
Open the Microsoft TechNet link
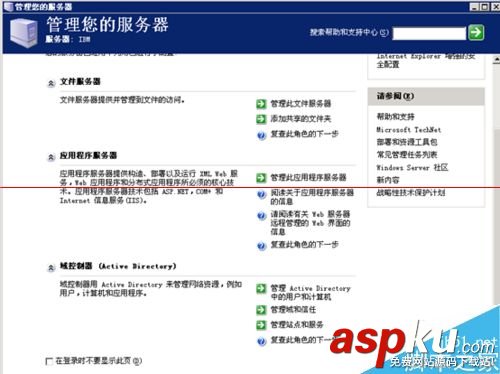coord(409,130)
